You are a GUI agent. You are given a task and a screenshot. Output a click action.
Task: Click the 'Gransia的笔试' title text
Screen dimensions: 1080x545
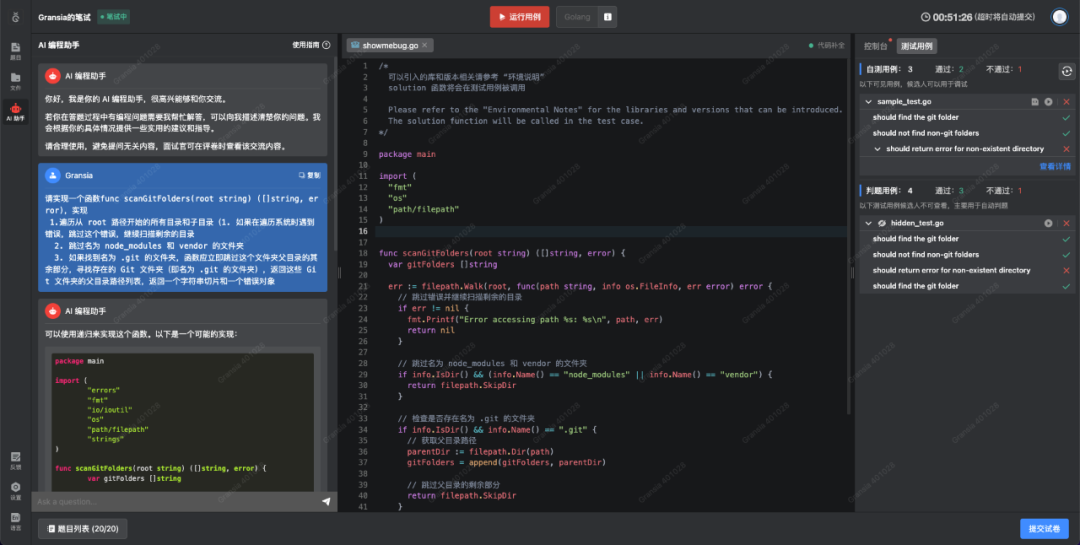click(64, 17)
